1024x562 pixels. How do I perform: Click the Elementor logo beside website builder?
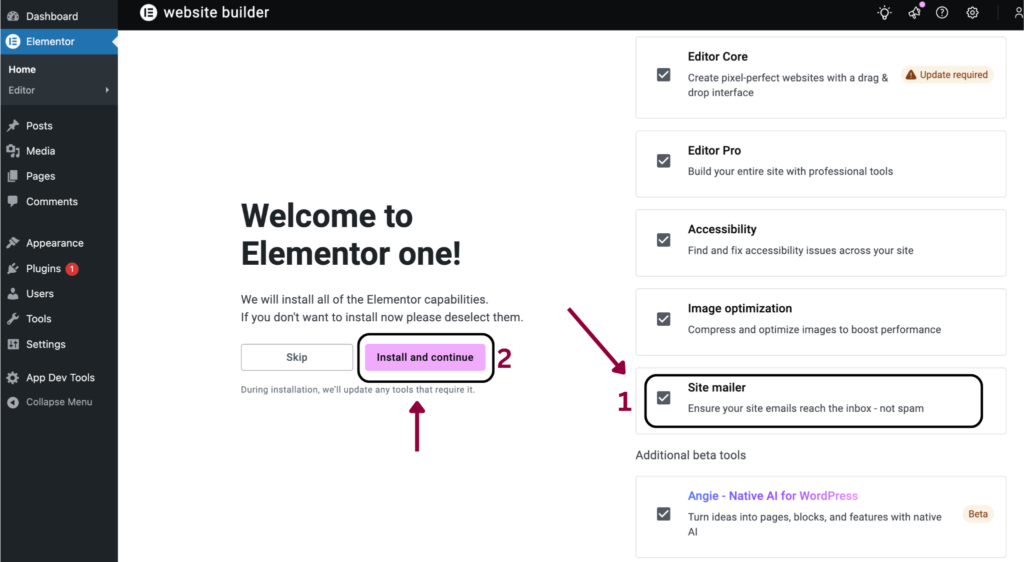point(149,13)
